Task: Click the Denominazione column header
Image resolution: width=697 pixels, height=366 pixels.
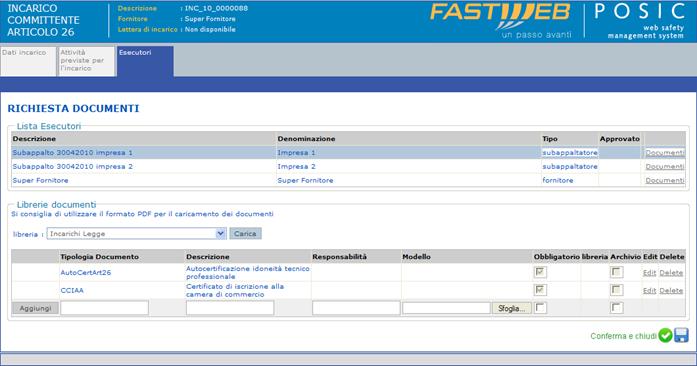Action: pos(306,139)
